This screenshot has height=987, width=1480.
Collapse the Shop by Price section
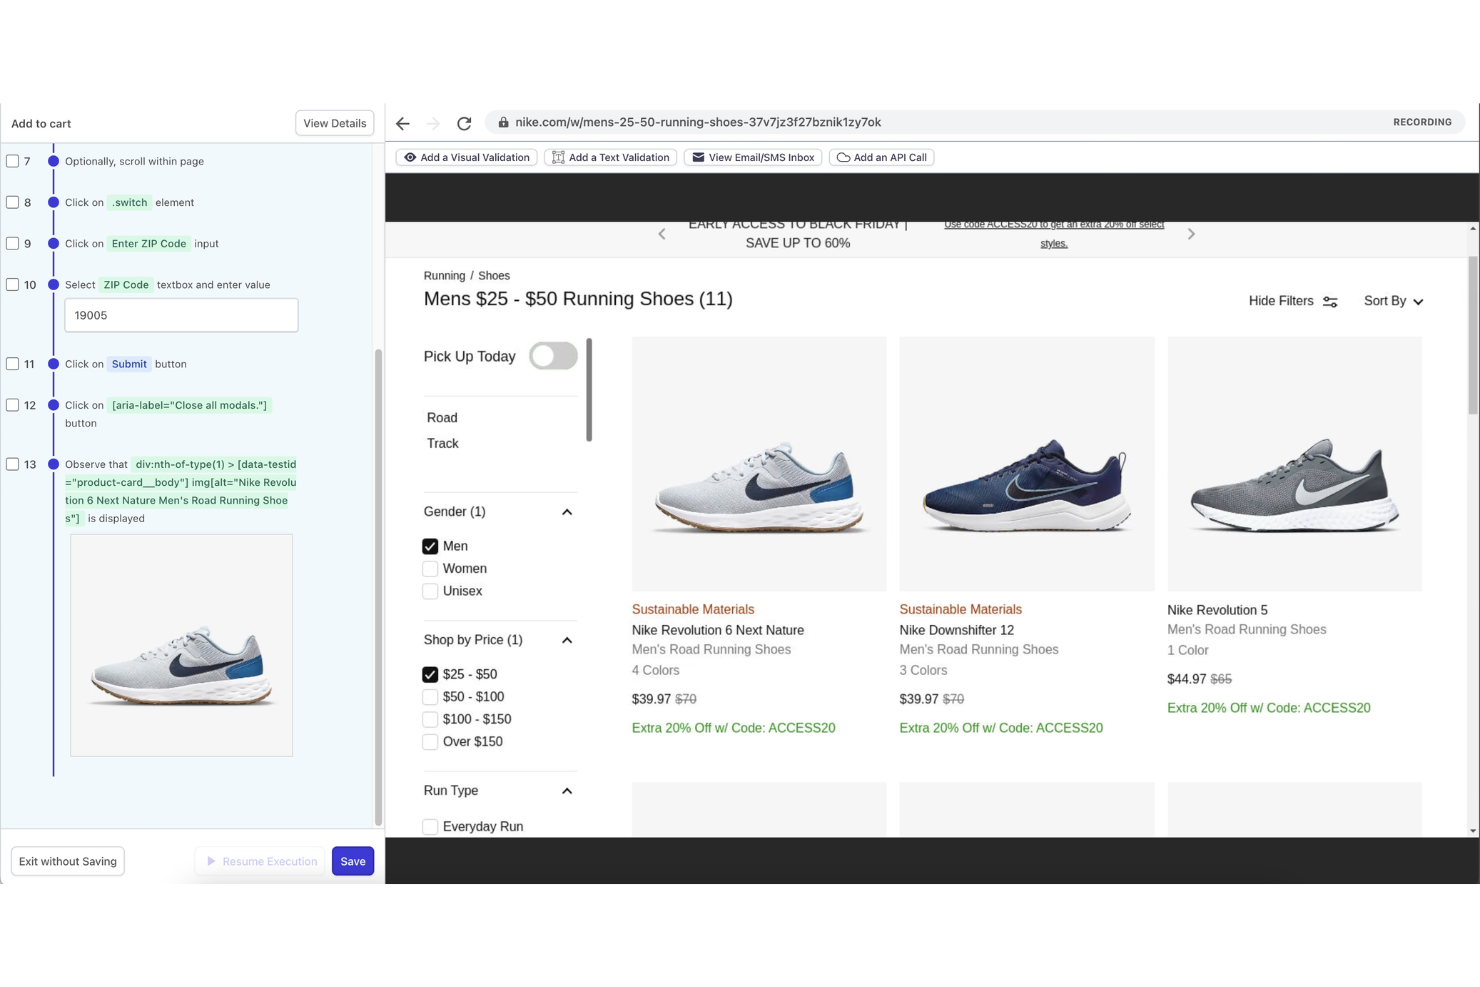point(567,640)
